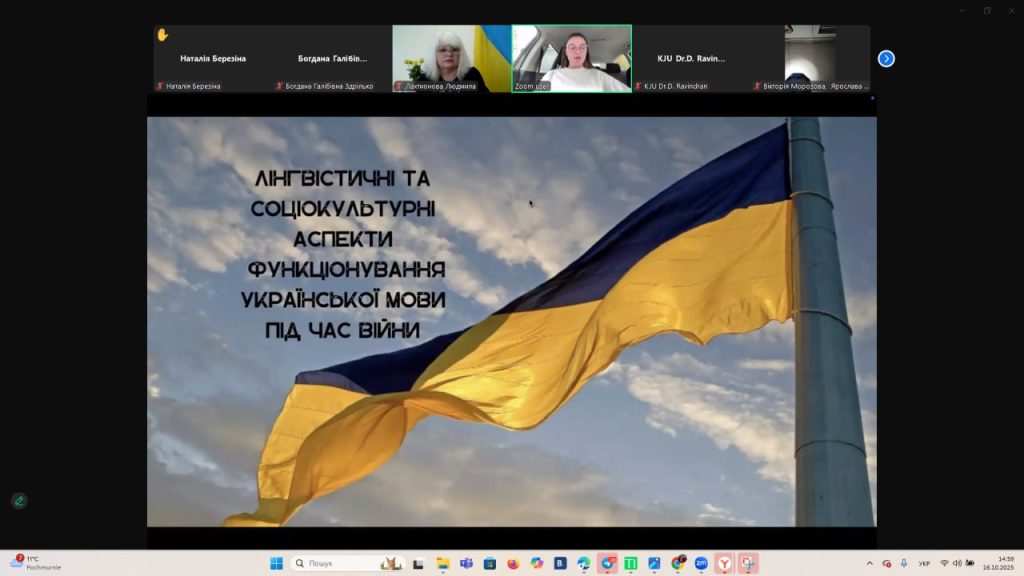Select Наталія Березіна's participant tile
1024x576 pixels.
pyautogui.click(x=212, y=59)
